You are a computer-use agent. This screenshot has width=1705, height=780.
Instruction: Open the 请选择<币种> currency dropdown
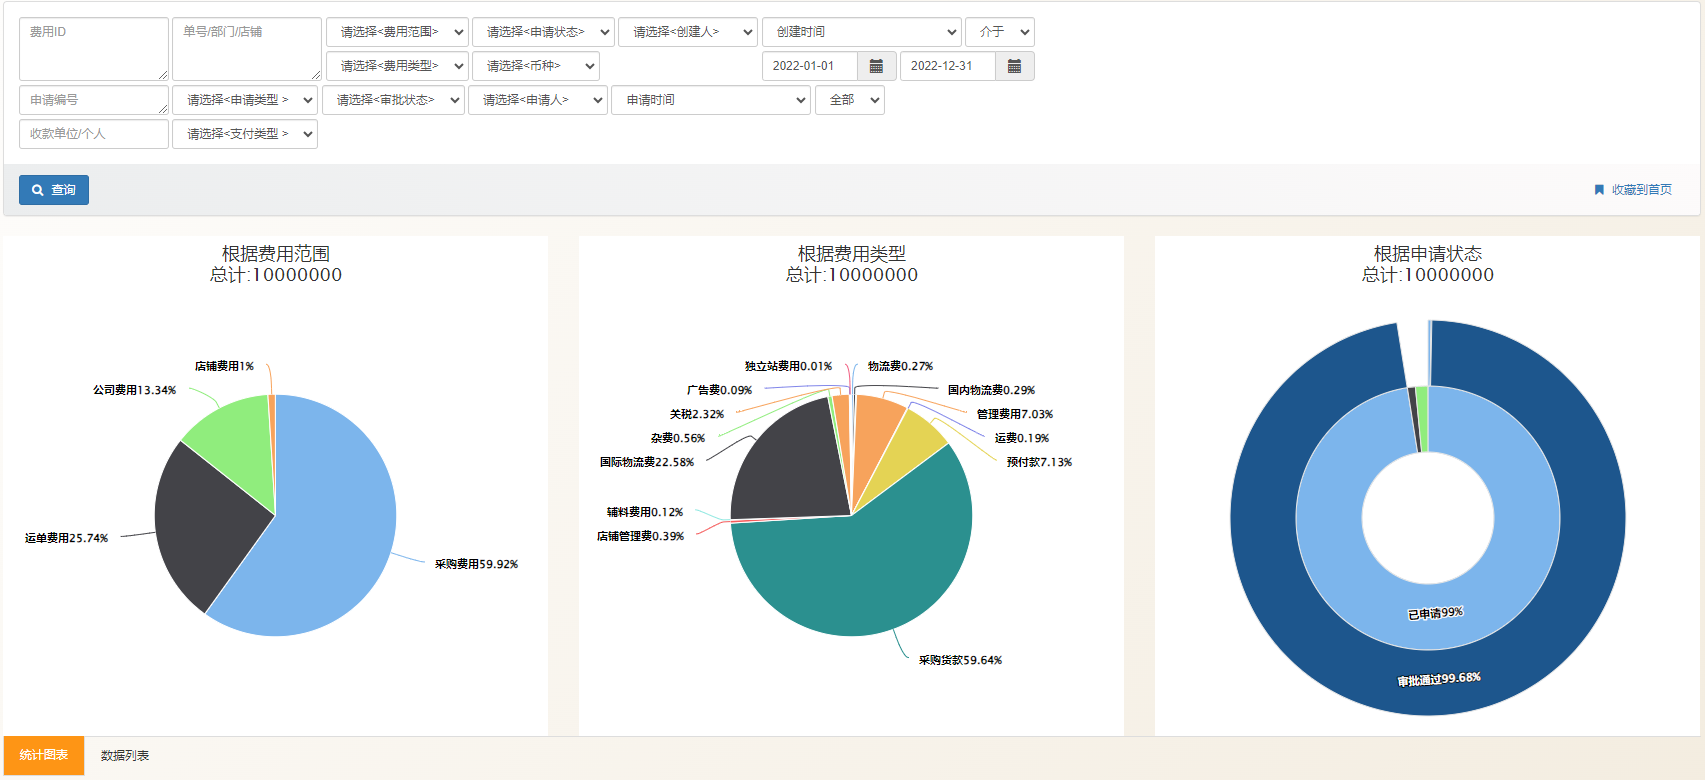tap(535, 66)
